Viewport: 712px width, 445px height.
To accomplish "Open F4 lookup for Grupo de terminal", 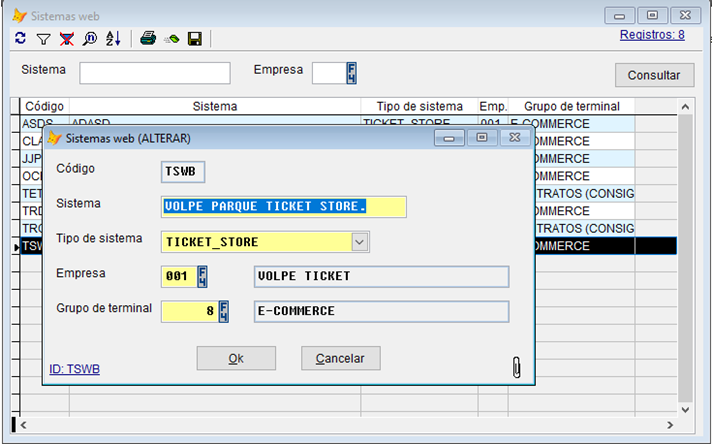I will pyautogui.click(x=224, y=312).
